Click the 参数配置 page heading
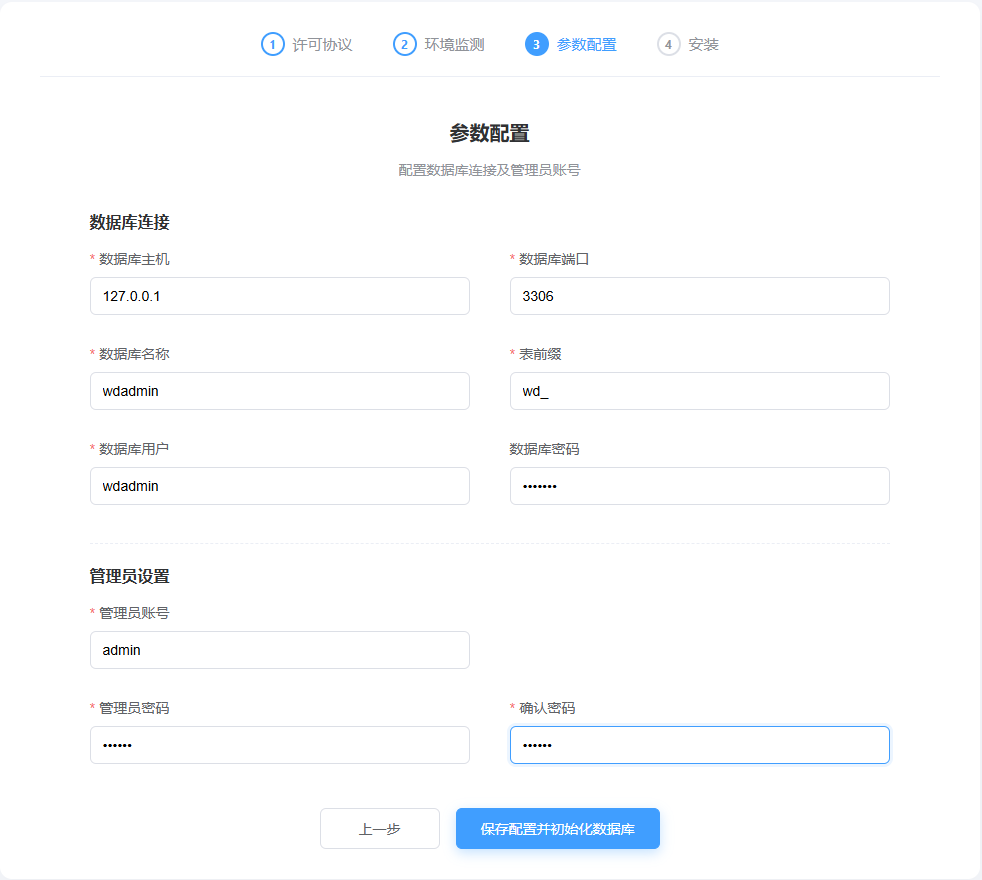 [x=489, y=133]
